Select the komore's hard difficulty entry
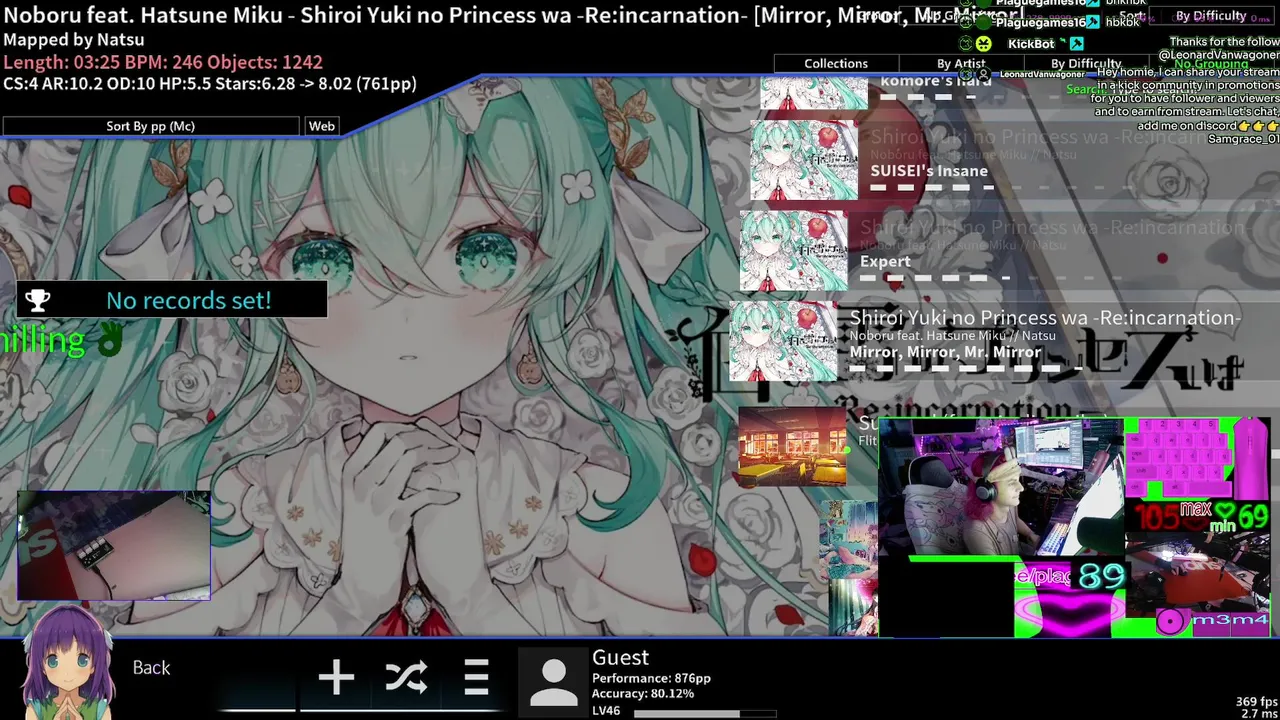This screenshot has height=720, width=1280. 1020,90
